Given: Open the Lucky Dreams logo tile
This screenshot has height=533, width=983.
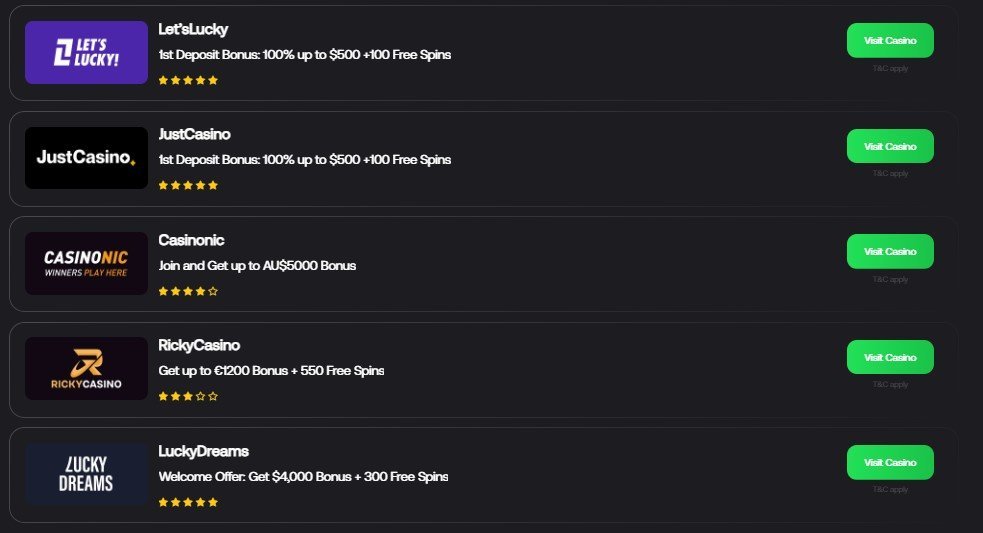Looking at the screenshot, I should coord(87,474).
